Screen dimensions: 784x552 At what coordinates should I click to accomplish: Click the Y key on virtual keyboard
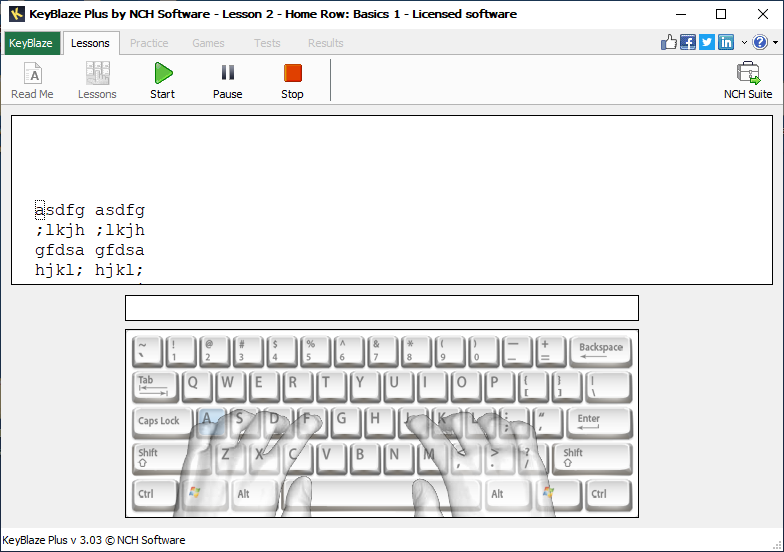point(364,386)
